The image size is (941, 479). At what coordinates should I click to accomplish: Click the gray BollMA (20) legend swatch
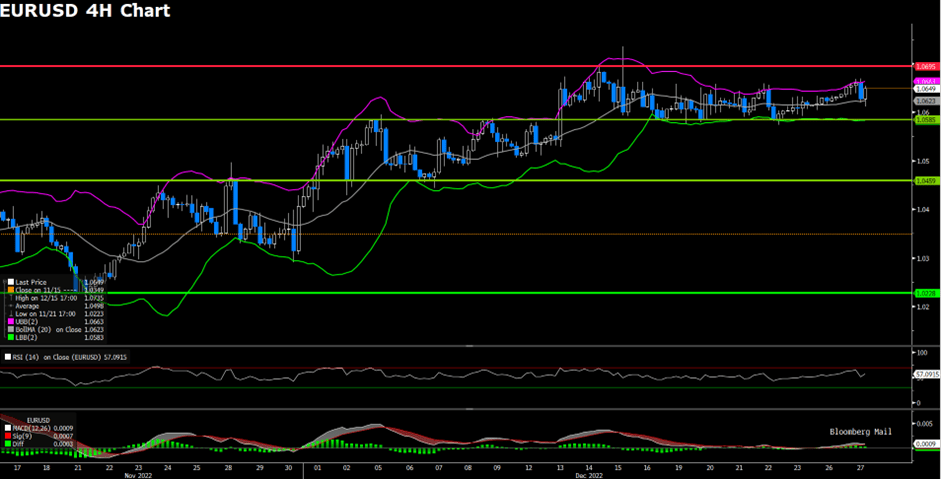coord(9,329)
